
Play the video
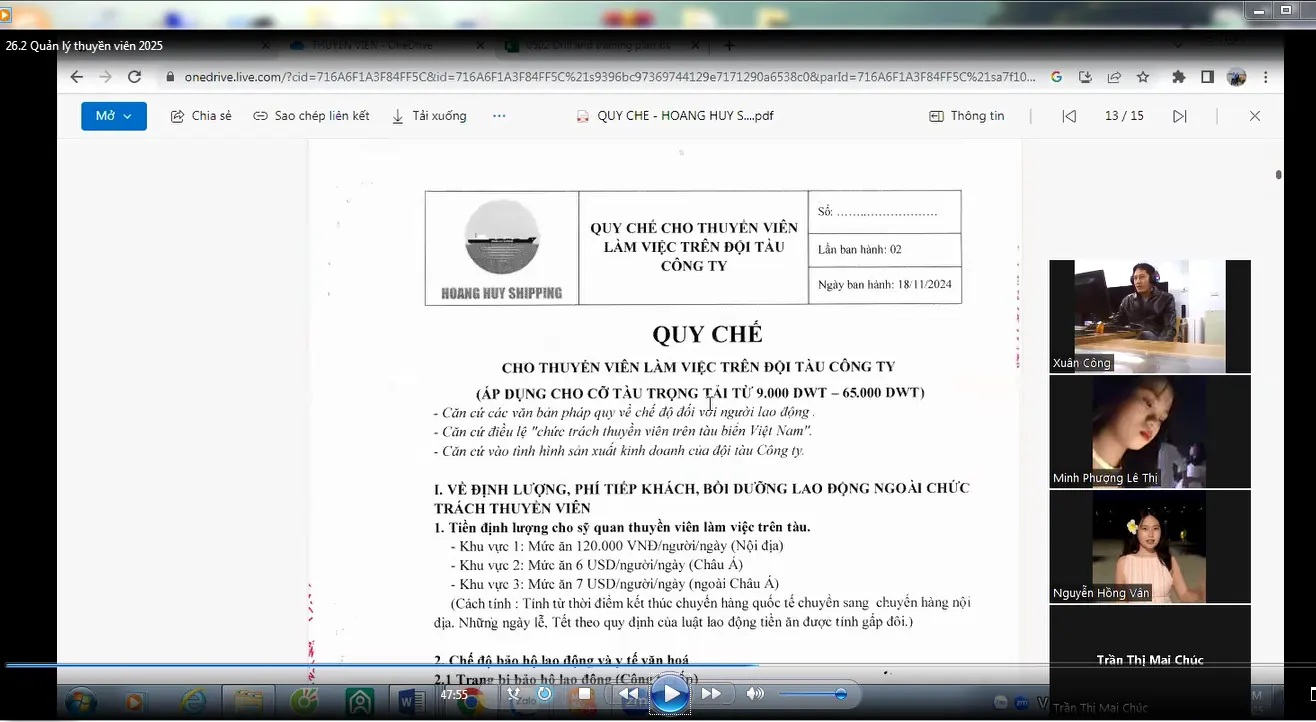(669, 694)
